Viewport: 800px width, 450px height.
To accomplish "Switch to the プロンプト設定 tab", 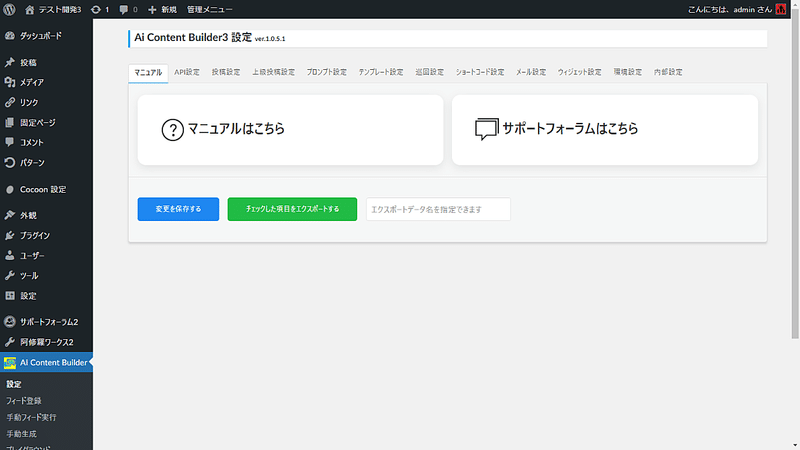I will pos(327,72).
